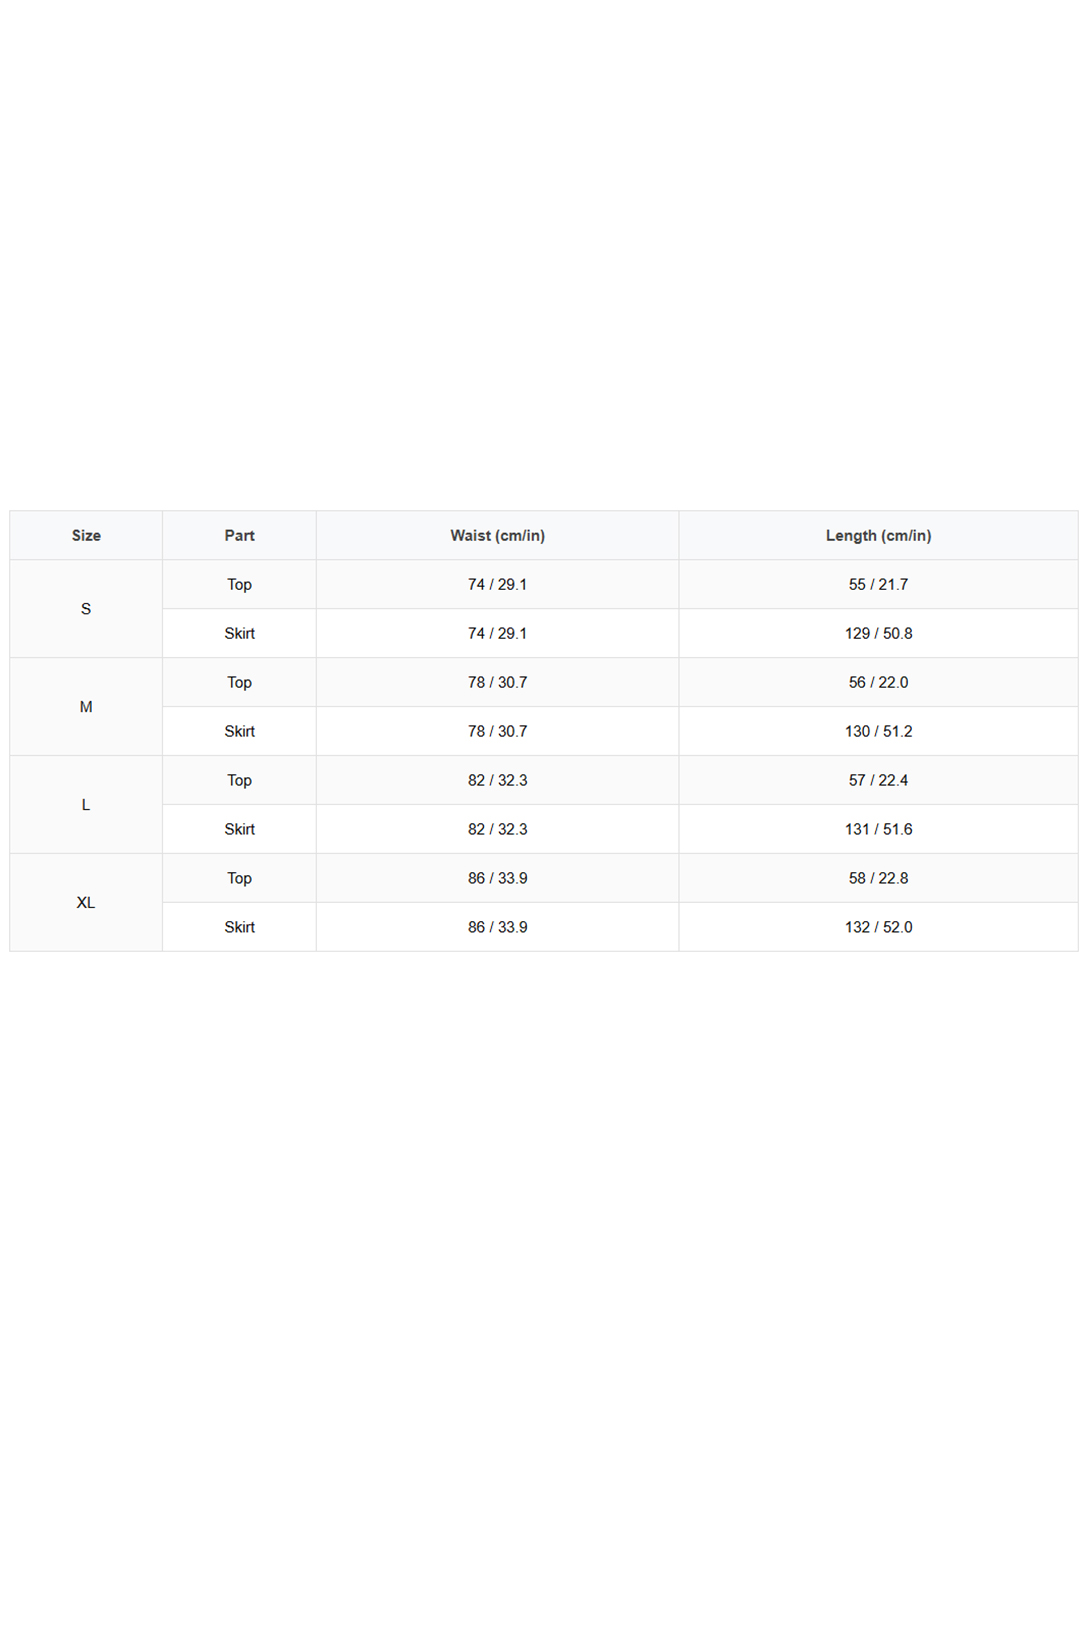This screenshot has height=1632, width=1088.
Task: Click the 55 / 21.7 length value
Action: click(878, 584)
